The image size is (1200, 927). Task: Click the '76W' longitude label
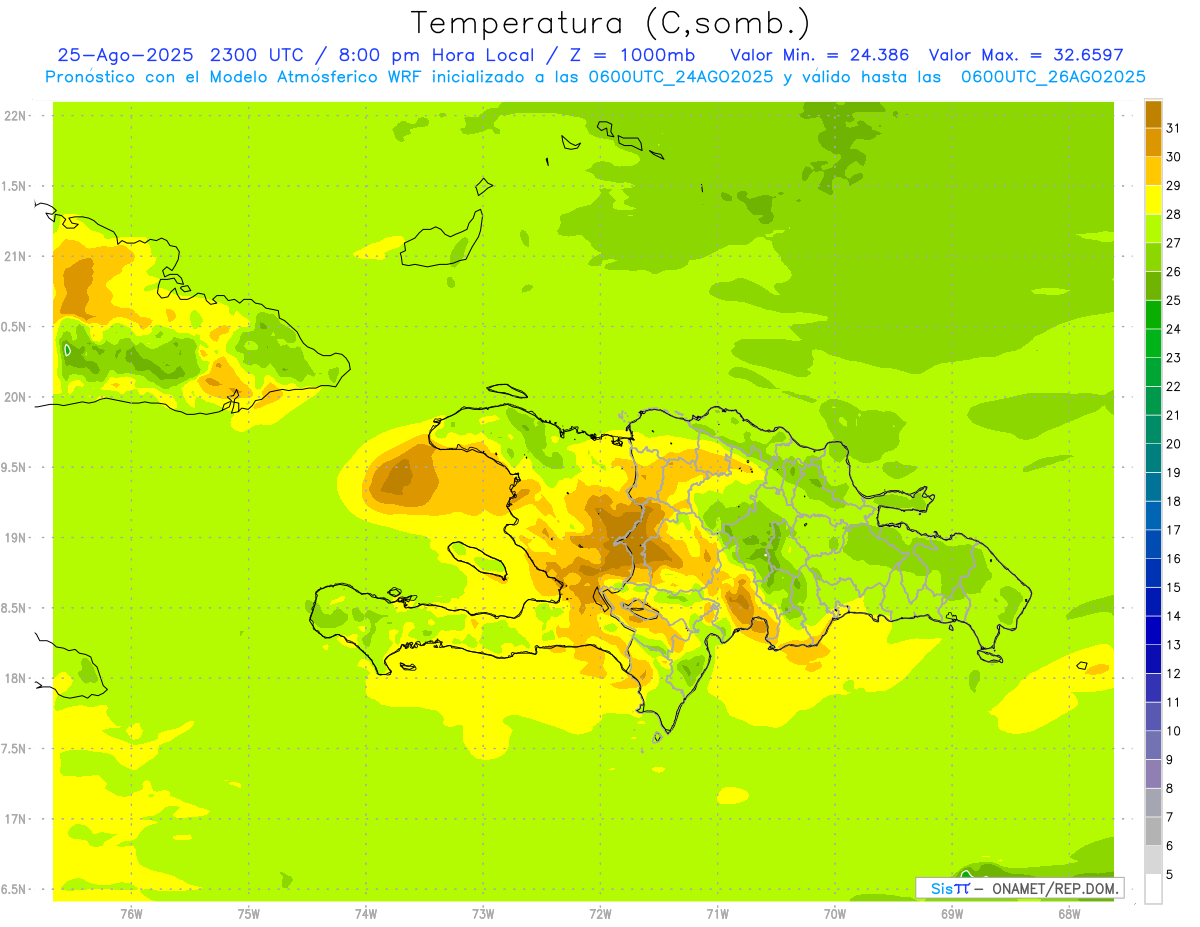coord(131,913)
